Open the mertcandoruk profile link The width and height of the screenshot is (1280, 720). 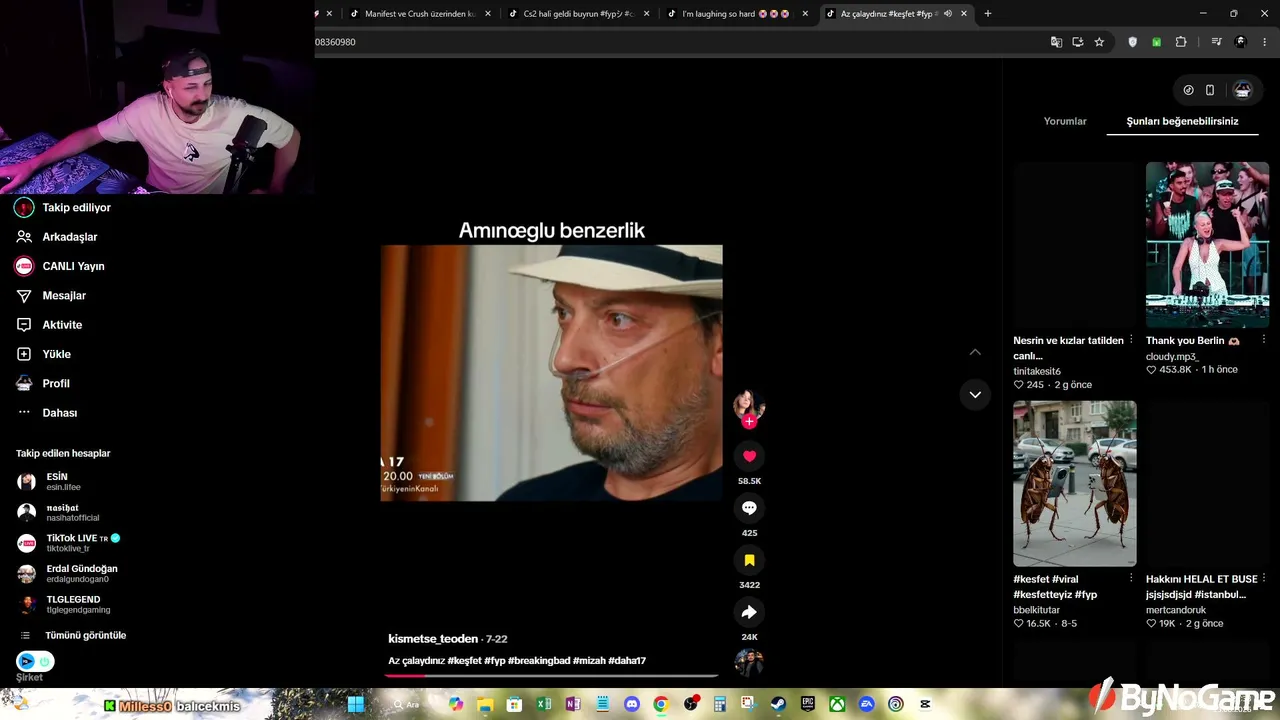1176,610
